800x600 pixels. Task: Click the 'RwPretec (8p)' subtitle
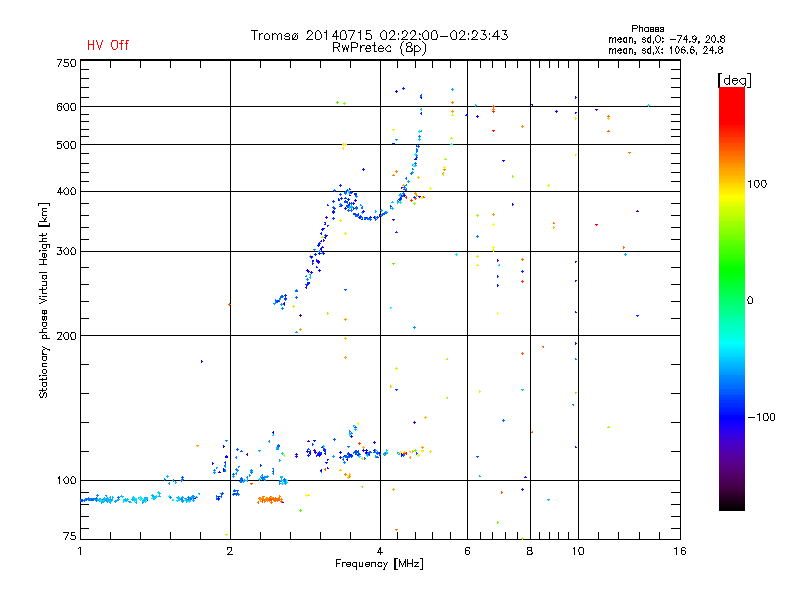pyautogui.click(x=379, y=48)
